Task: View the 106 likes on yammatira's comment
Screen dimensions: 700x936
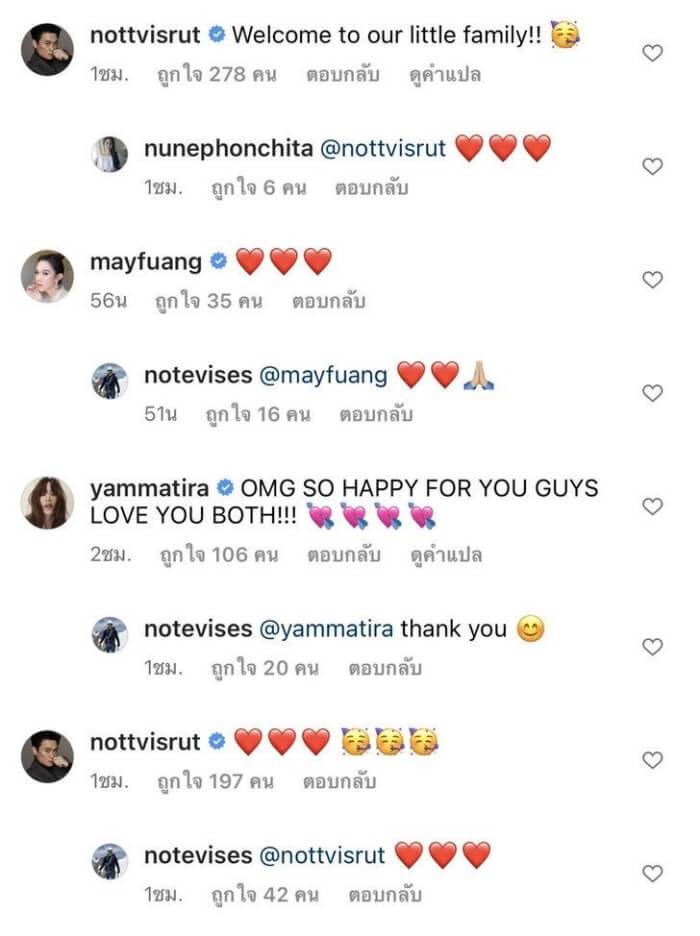Action: point(213,554)
